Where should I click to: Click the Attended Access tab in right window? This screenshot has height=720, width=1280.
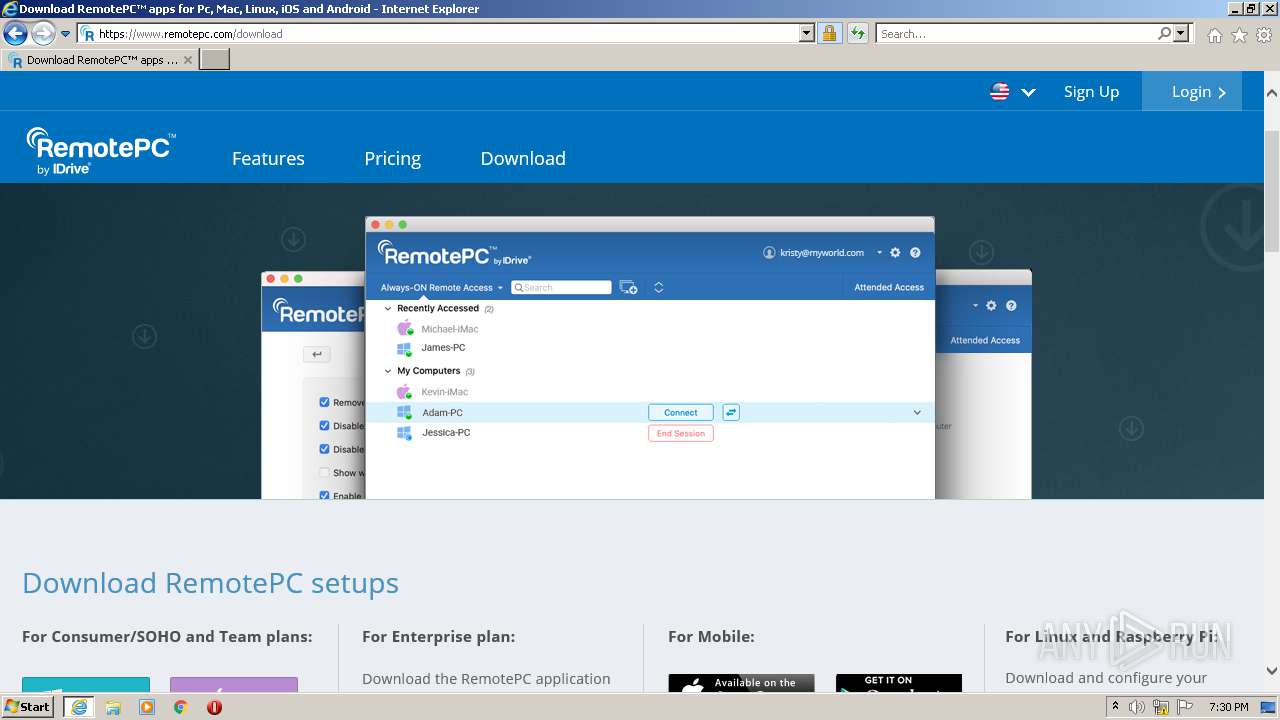point(985,340)
